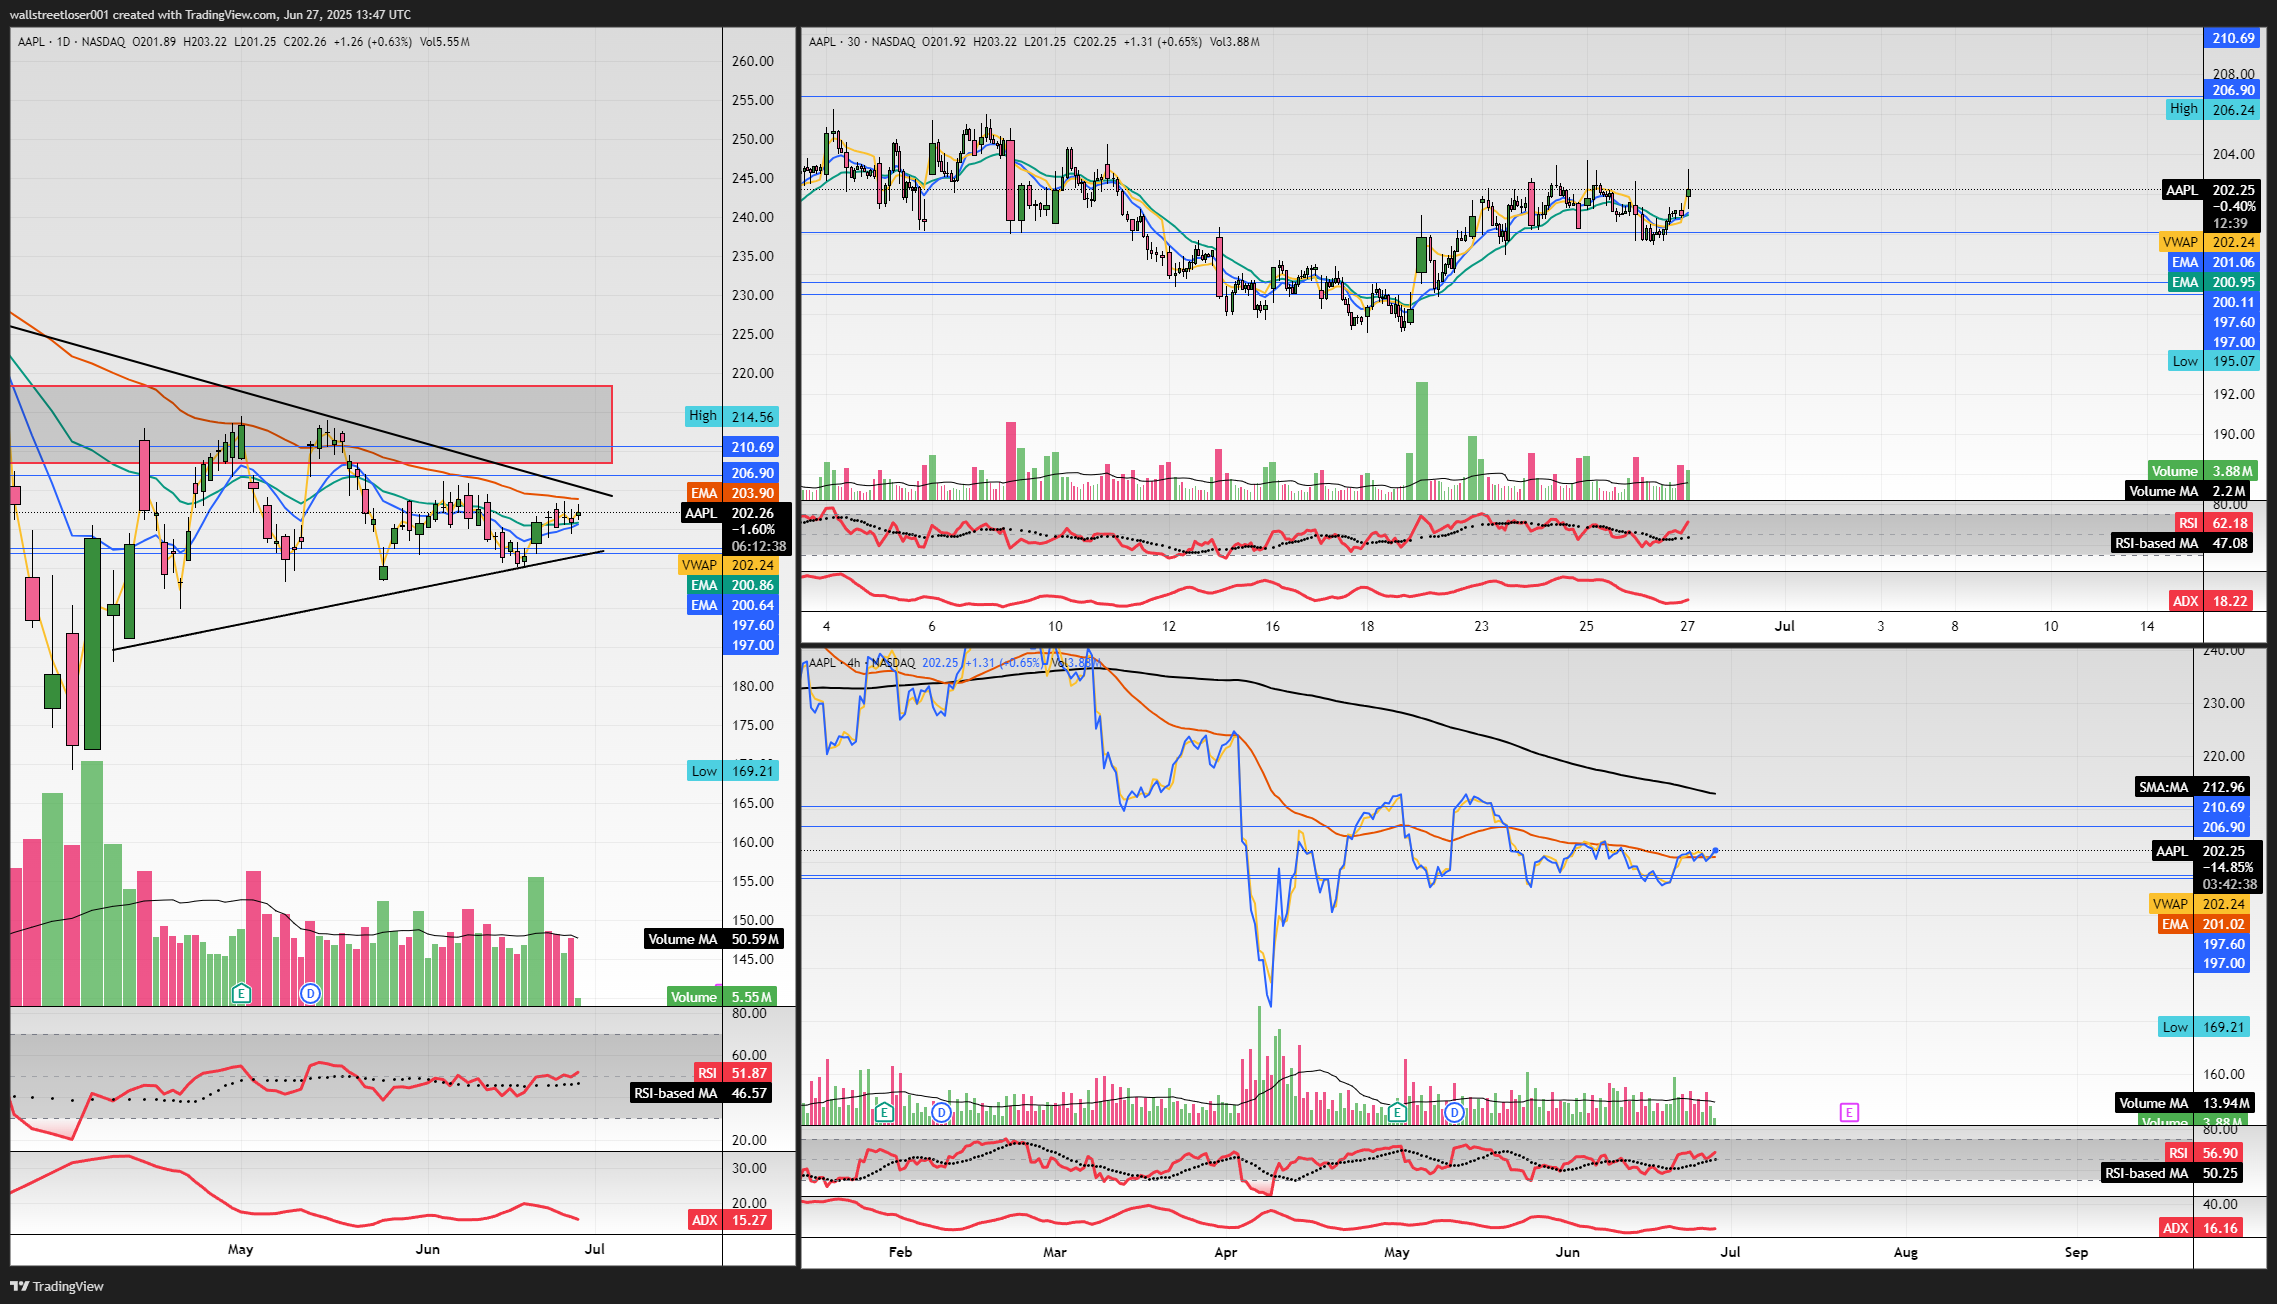Click Volume 3.88M label on 30-minute chart

coord(2202,471)
